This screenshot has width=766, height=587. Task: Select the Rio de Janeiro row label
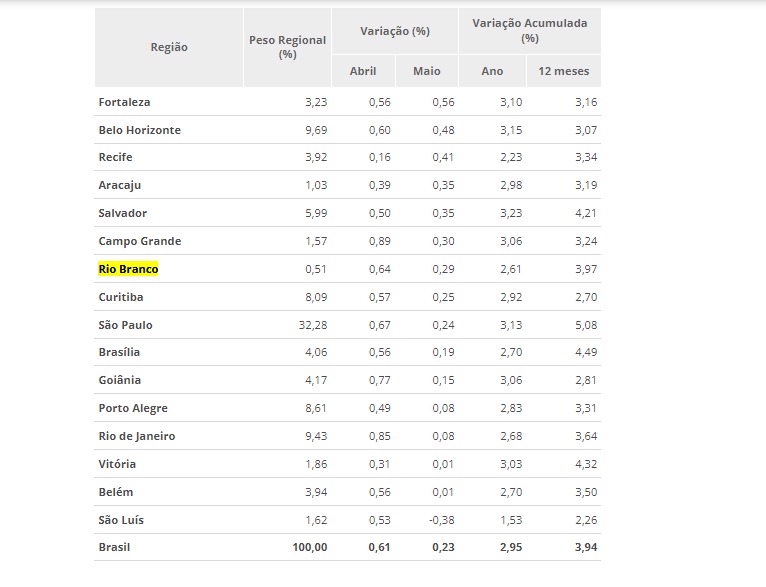[x=136, y=436]
